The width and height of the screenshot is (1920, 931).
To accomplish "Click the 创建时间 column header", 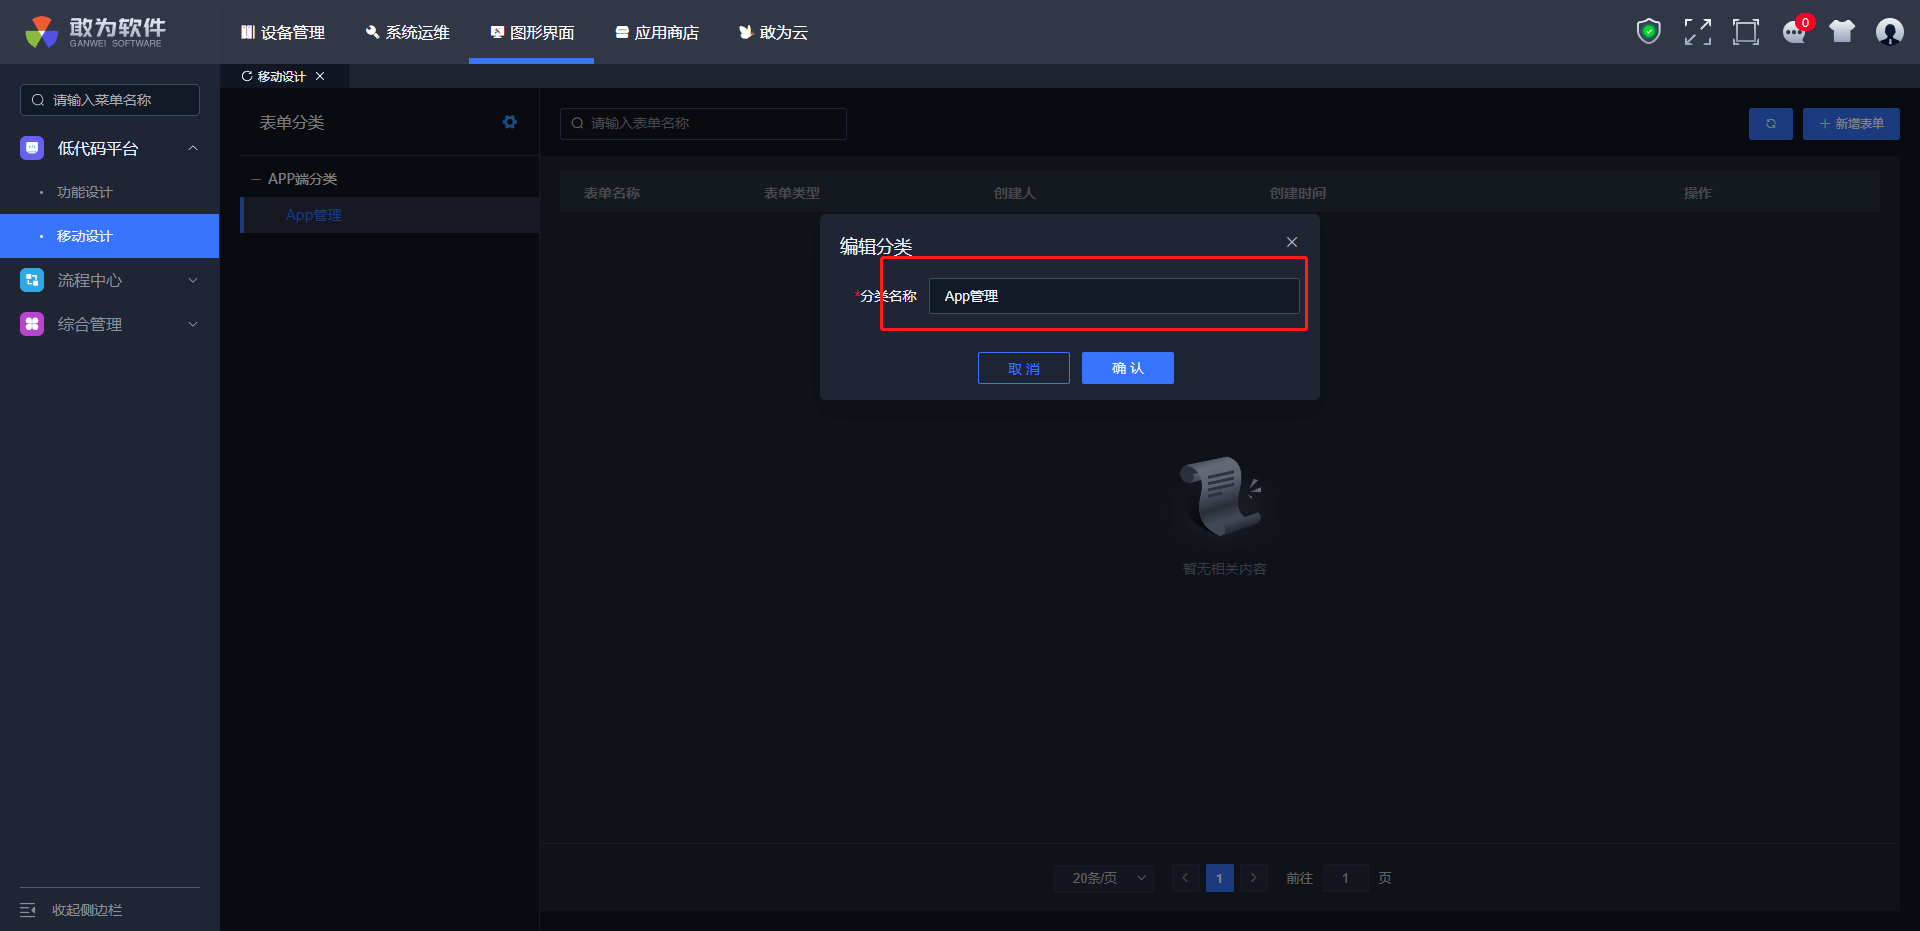I will 1298,193.
